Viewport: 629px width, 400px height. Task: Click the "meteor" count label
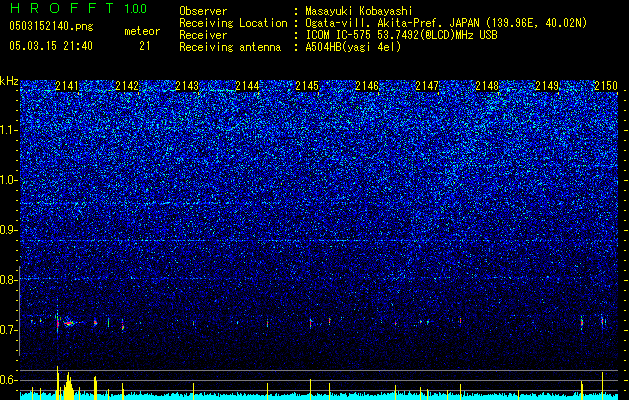pyautogui.click(x=142, y=31)
